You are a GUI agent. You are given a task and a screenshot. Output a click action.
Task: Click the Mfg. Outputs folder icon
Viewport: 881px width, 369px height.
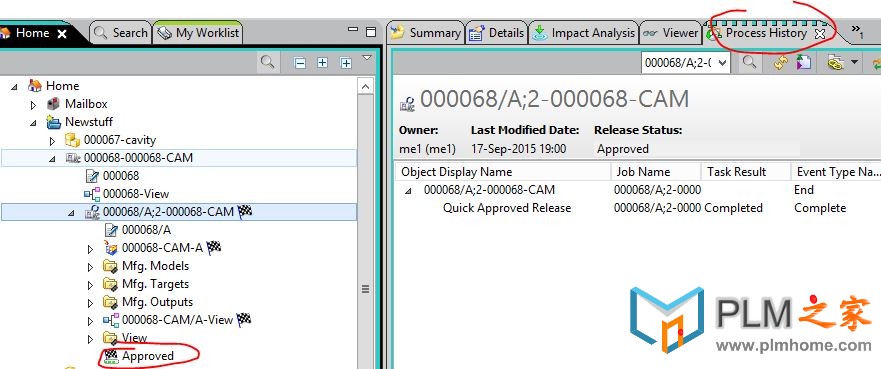point(111,302)
